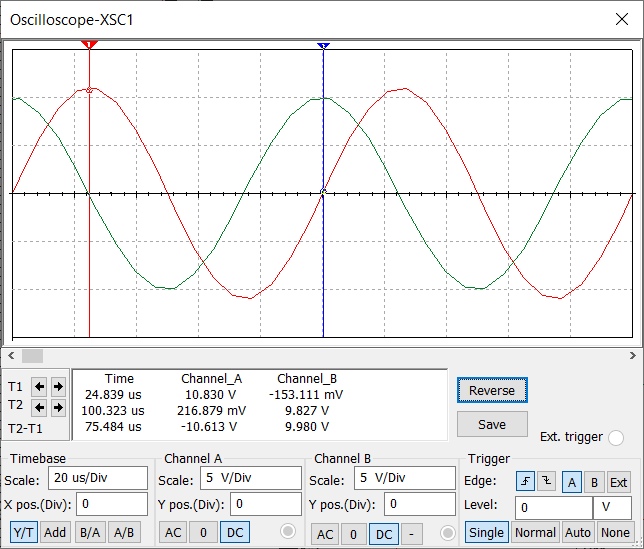Image resolution: width=644 pixels, height=549 pixels.
Task: Click the Ext. trigger terminal circle
Action: 616,438
